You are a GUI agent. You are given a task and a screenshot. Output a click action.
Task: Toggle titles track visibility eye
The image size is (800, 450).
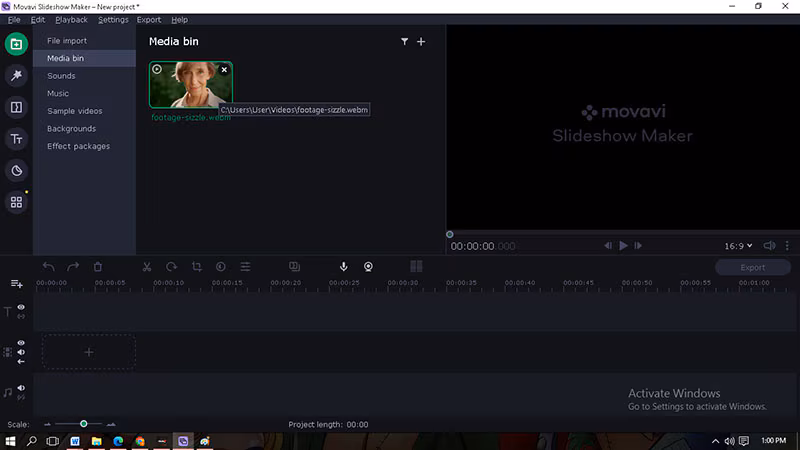21,307
